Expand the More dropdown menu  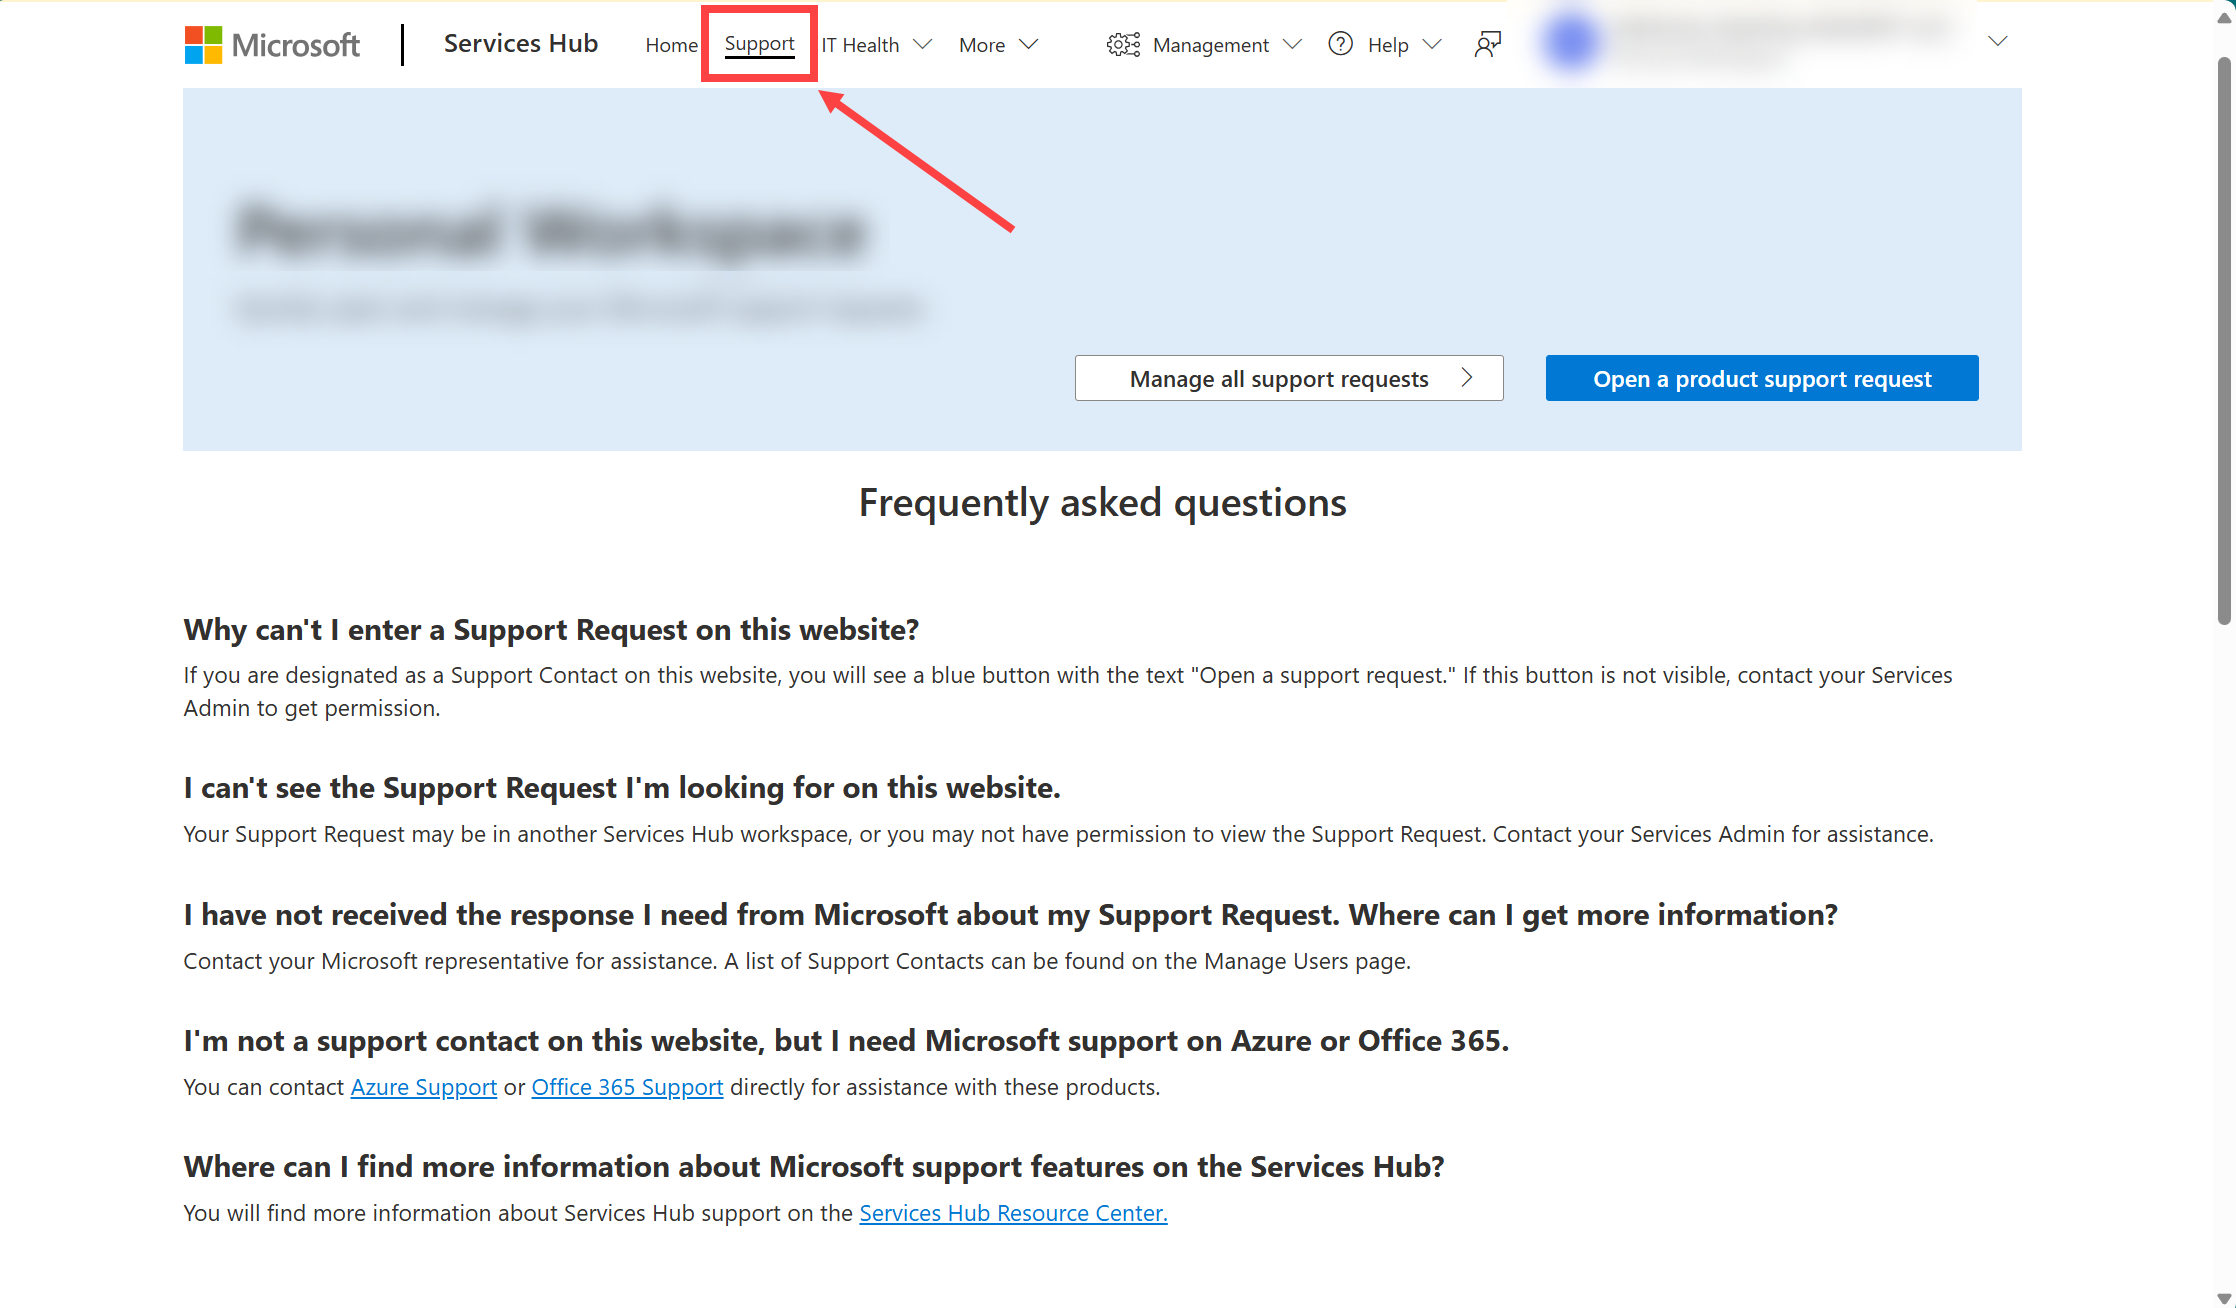tap(993, 44)
